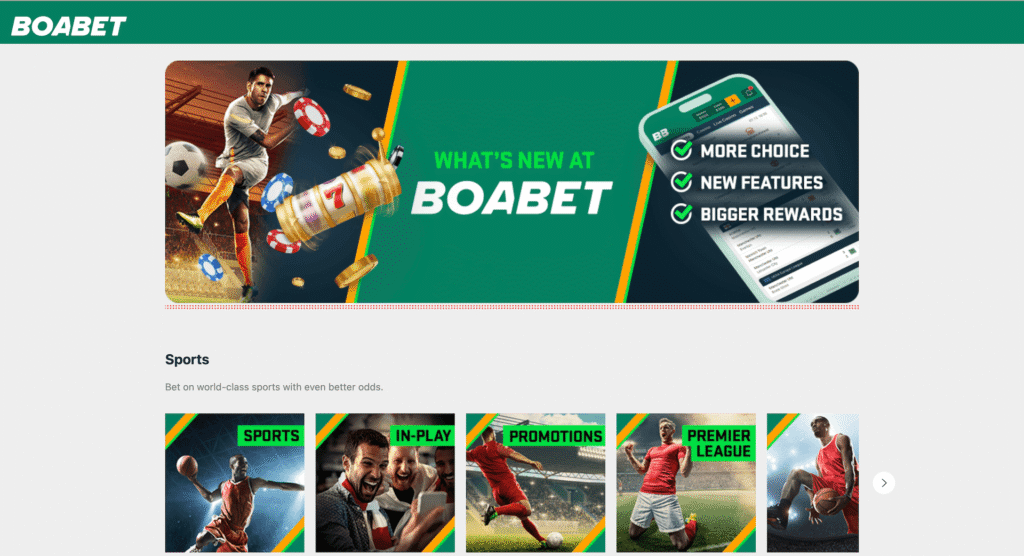Open the partially visible basketball tile

click(x=812, y=483)
